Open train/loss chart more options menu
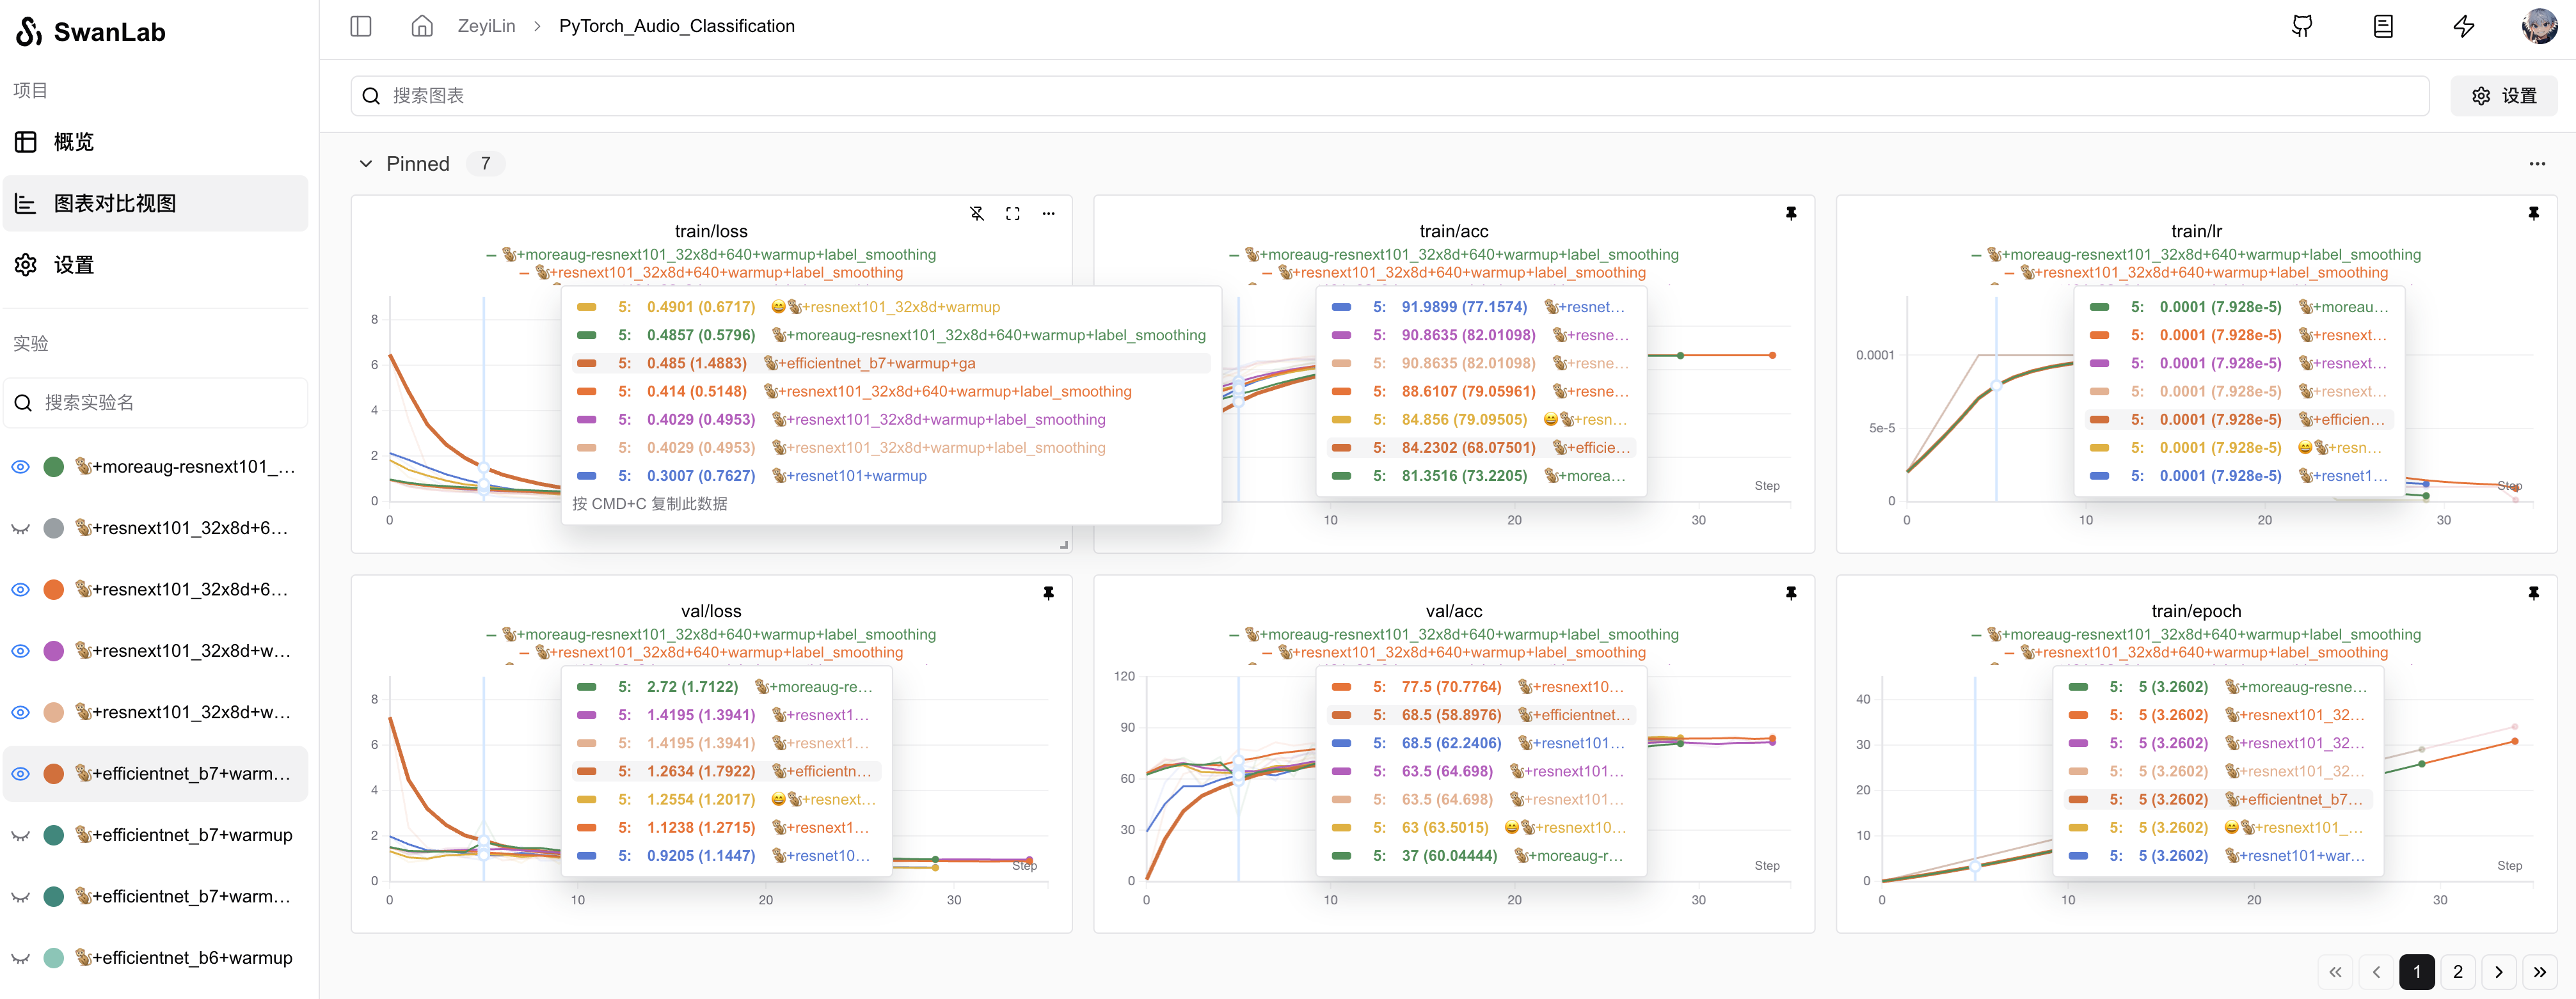 point(1048,213)
